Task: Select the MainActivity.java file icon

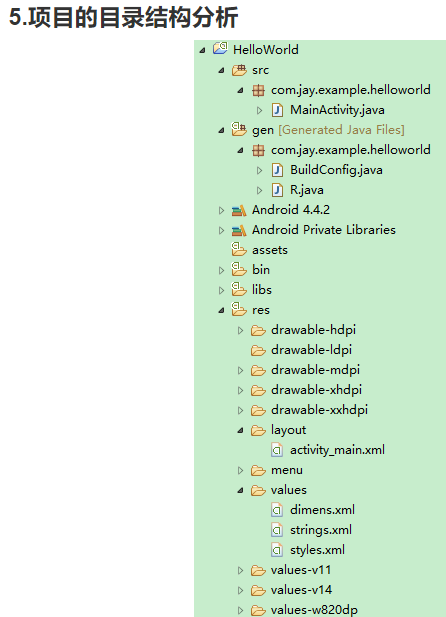Action: 277,110
